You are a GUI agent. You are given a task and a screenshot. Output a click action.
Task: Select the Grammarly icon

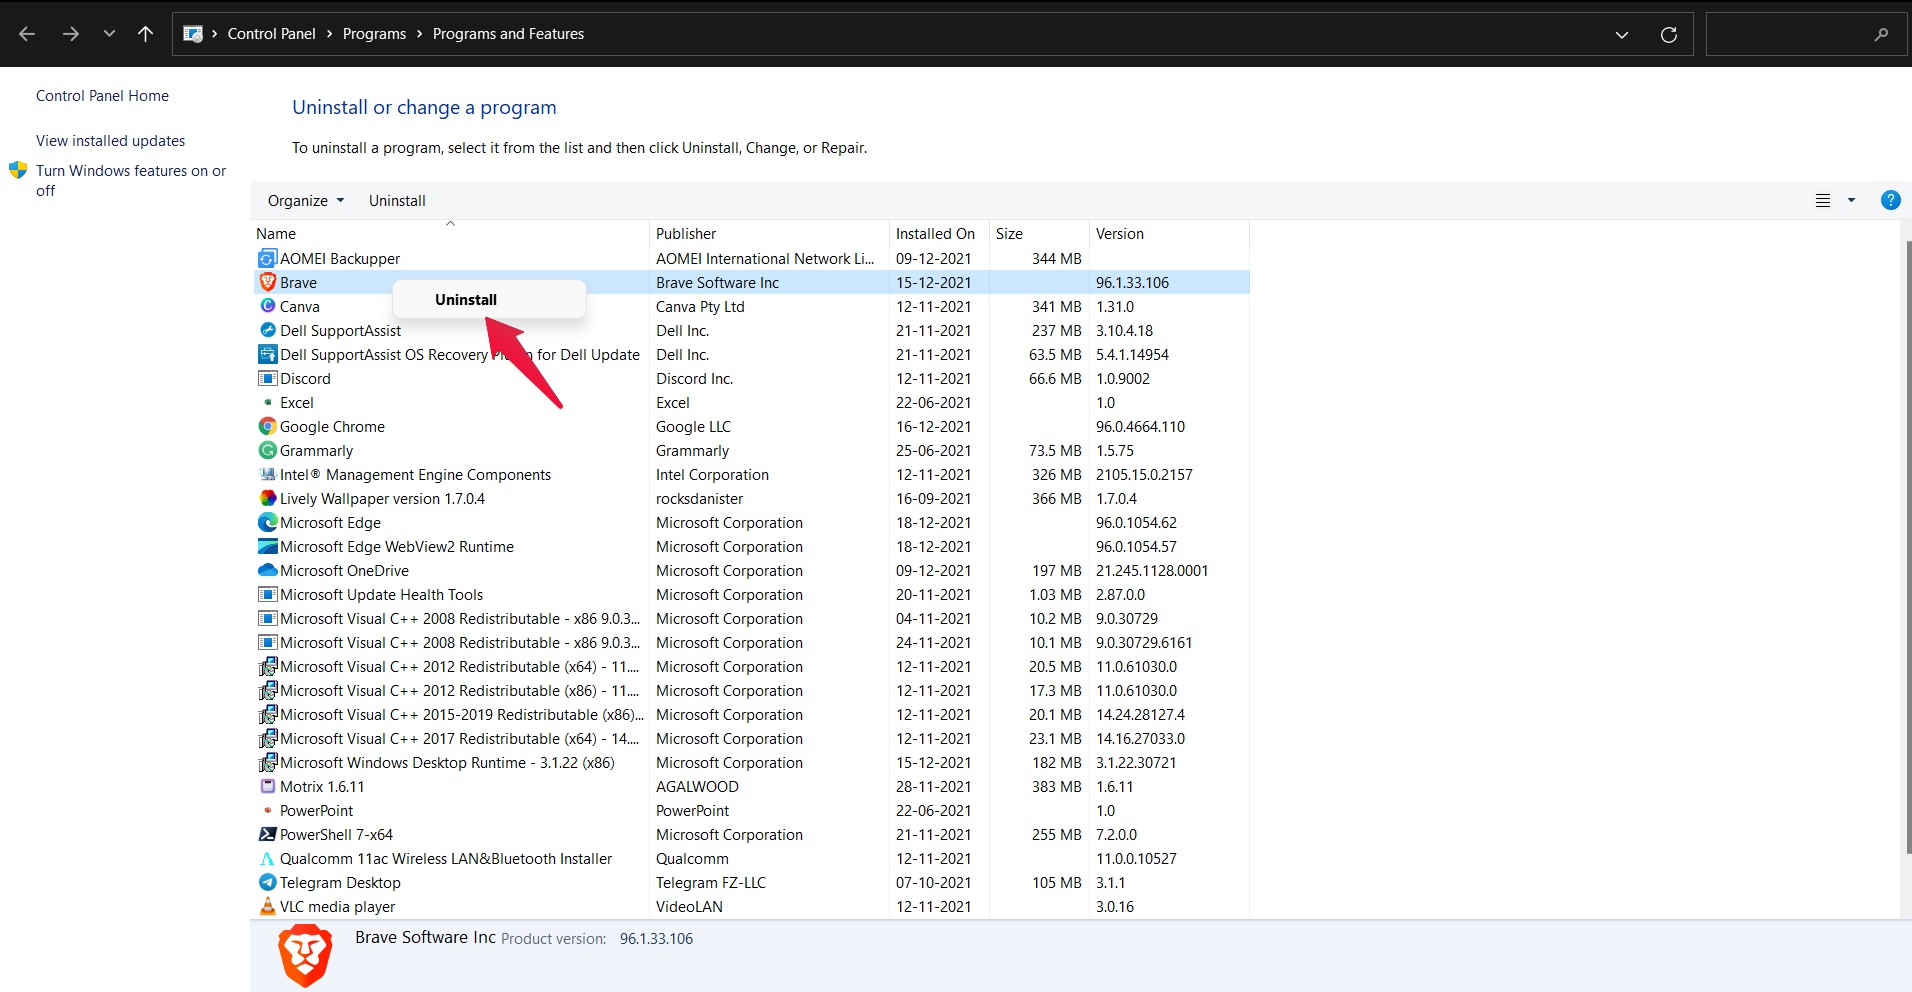267,451
